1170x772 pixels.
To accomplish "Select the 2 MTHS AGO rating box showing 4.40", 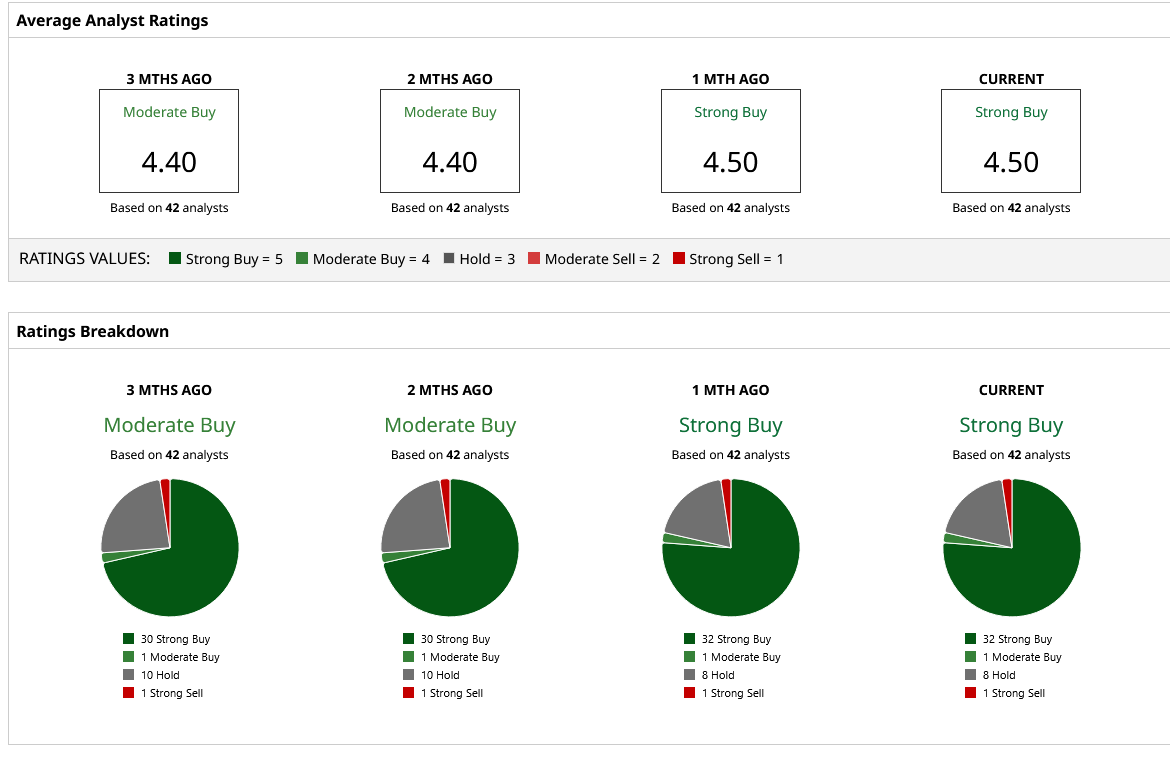I will point(450,141).
